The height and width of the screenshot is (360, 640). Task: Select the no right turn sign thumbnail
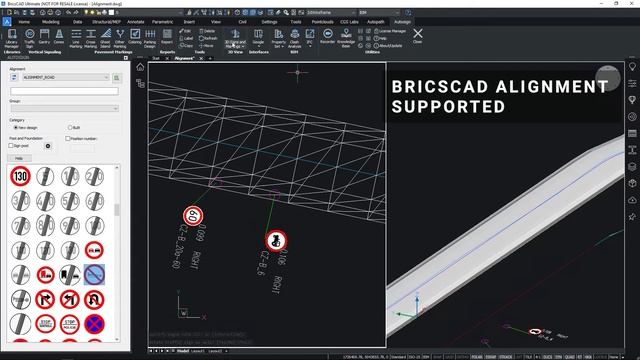(x=45, y=300)
